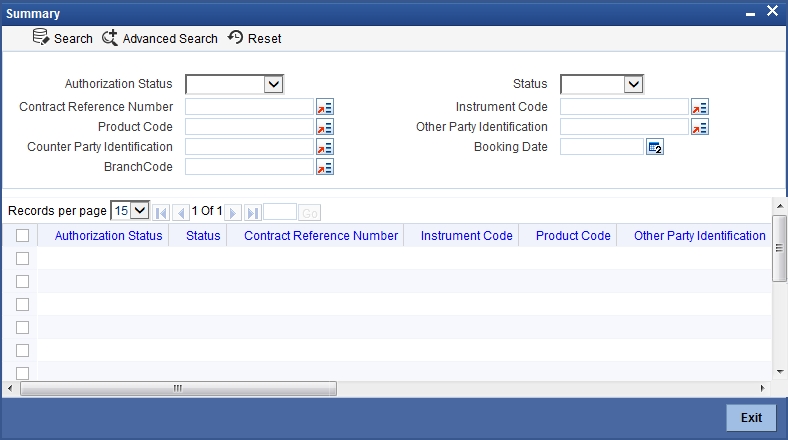
Task: Sort by Authorization Status column header
Action: [x=109, y=236]
